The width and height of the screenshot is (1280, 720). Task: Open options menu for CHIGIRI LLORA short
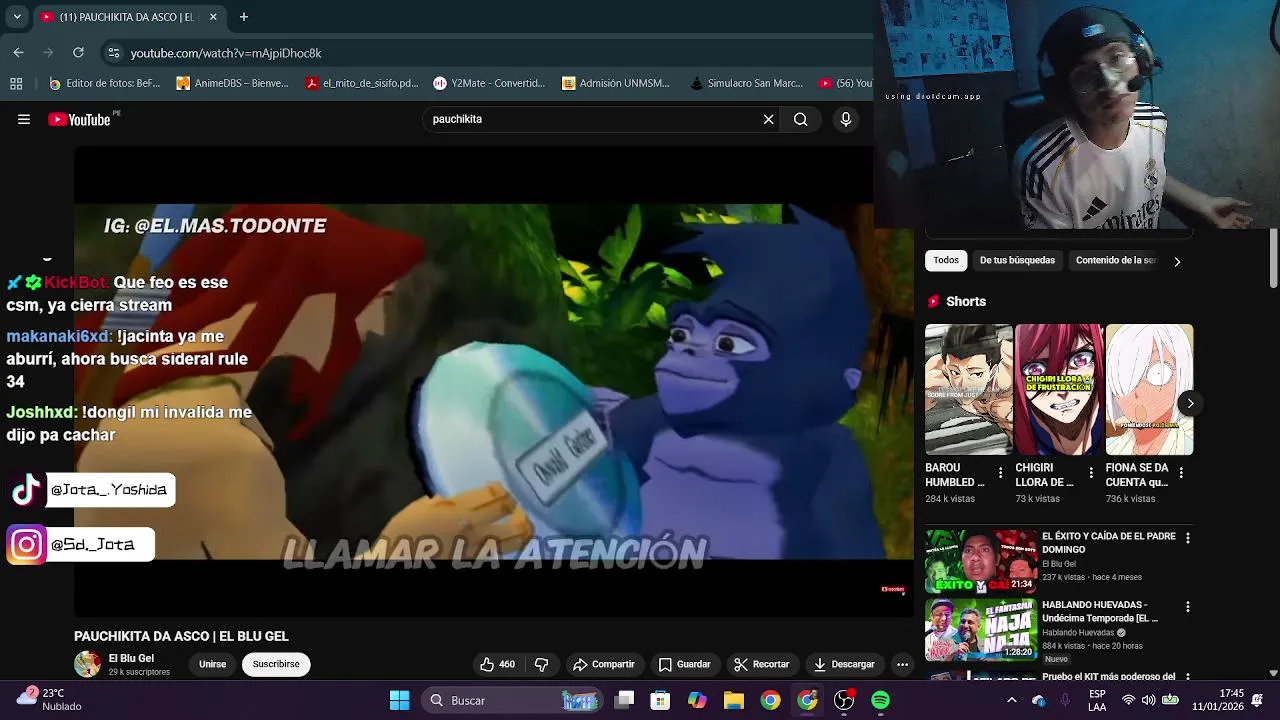click(1091, 473)
